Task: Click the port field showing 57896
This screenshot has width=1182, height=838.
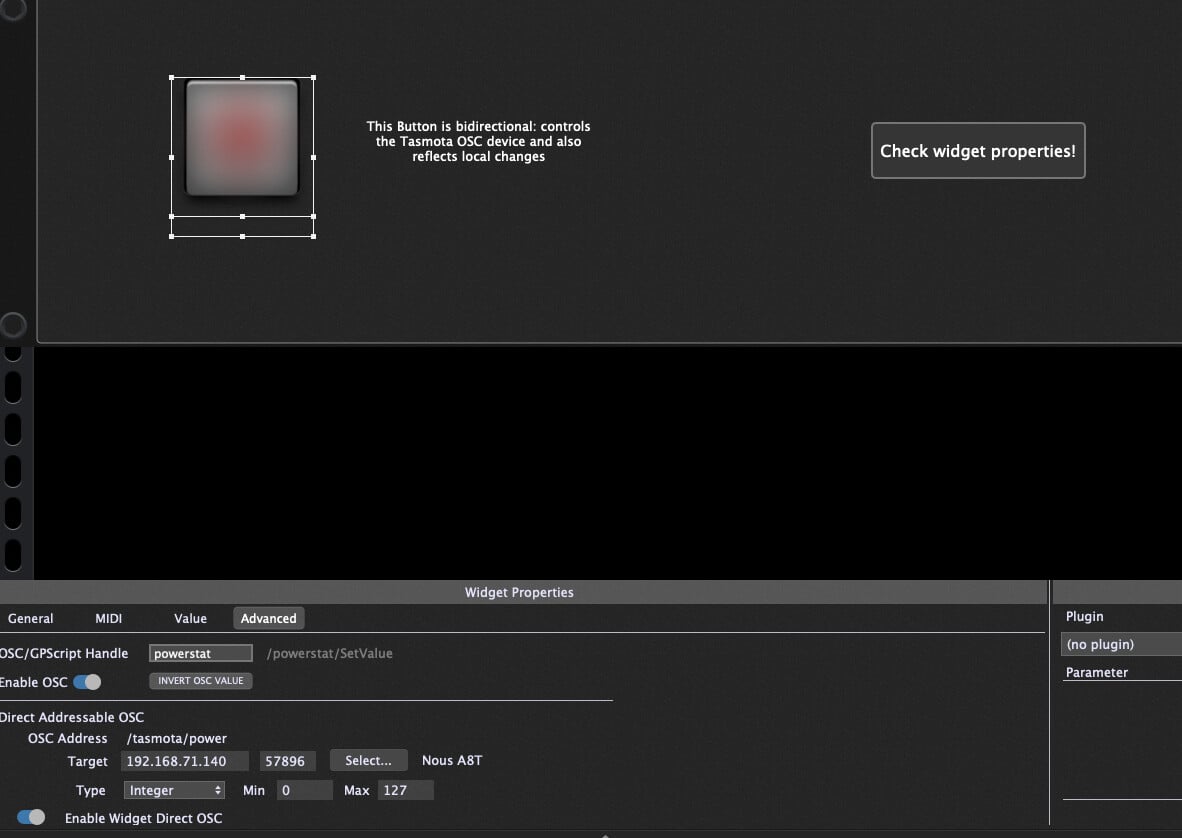Action: pyautogui.click(x=287, y=761)
